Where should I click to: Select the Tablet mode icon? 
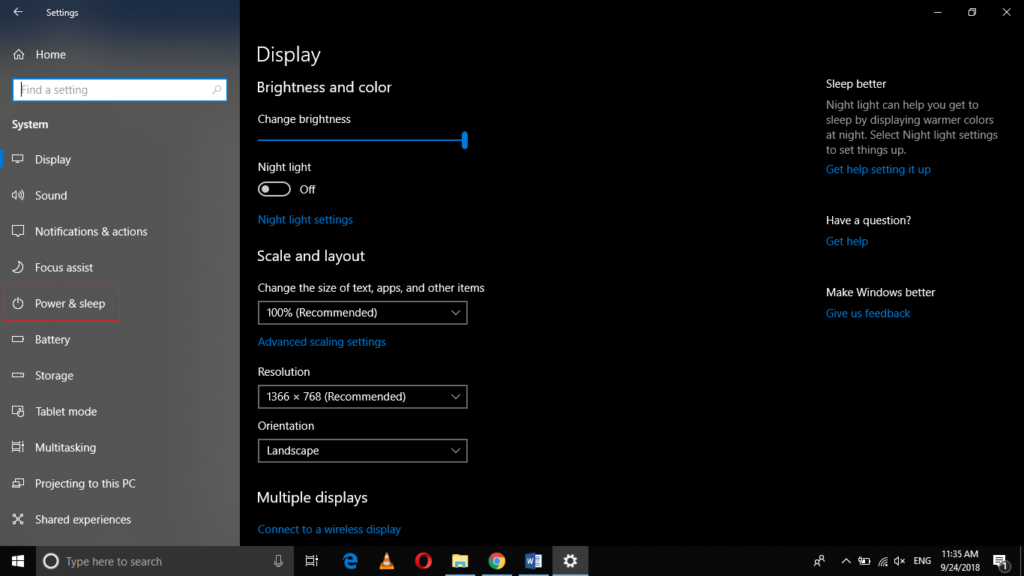[x=17, y=411]
